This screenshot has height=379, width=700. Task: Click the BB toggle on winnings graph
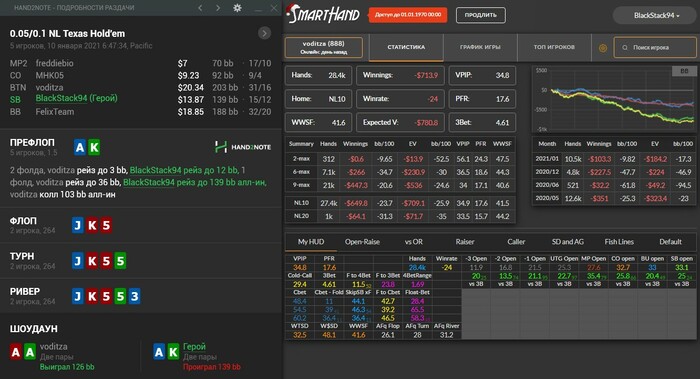click(x=684, y=71)
